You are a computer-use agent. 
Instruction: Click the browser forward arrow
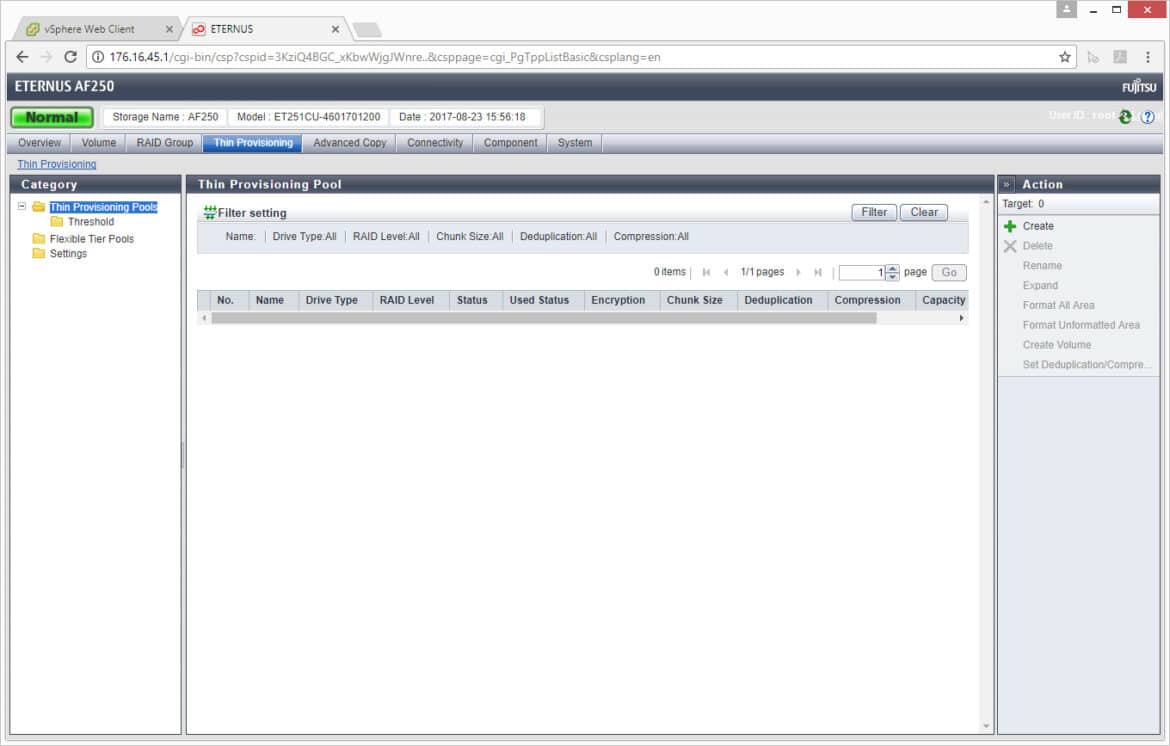tap(46, 57)
